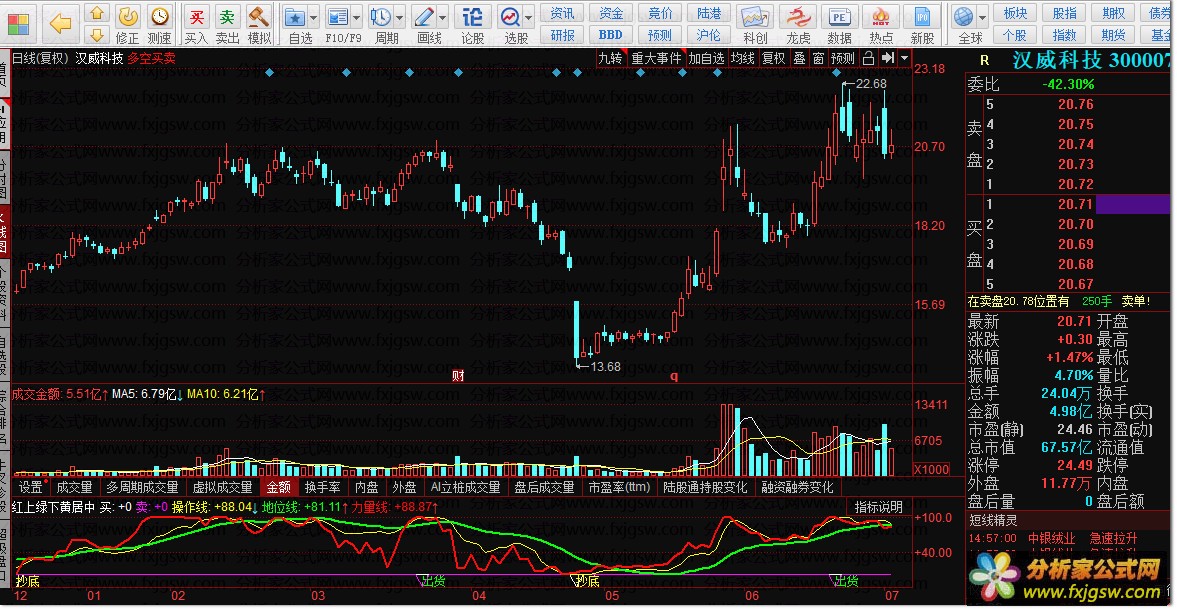1177x609 pixels.
Task: Switch to the 融资融券变化 tab
Action: tap(797, 487)
